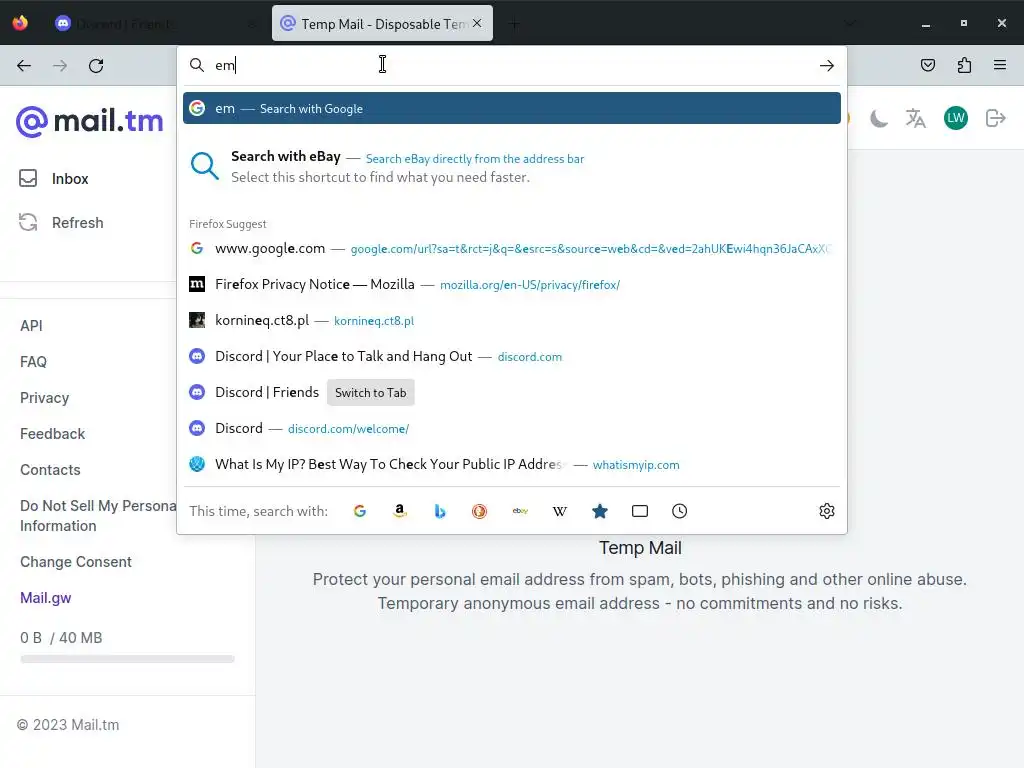Click in the address bar text field
The image size is (1024, 768).
coord(513,65)
